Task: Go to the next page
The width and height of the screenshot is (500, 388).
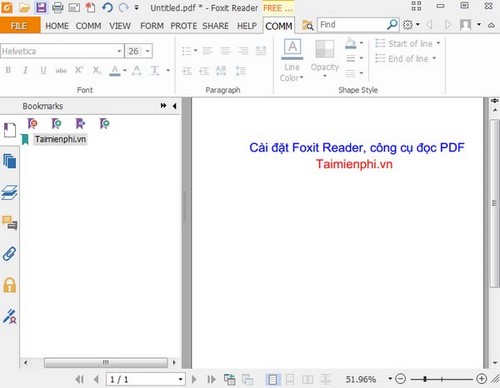Action: point(194,379)
